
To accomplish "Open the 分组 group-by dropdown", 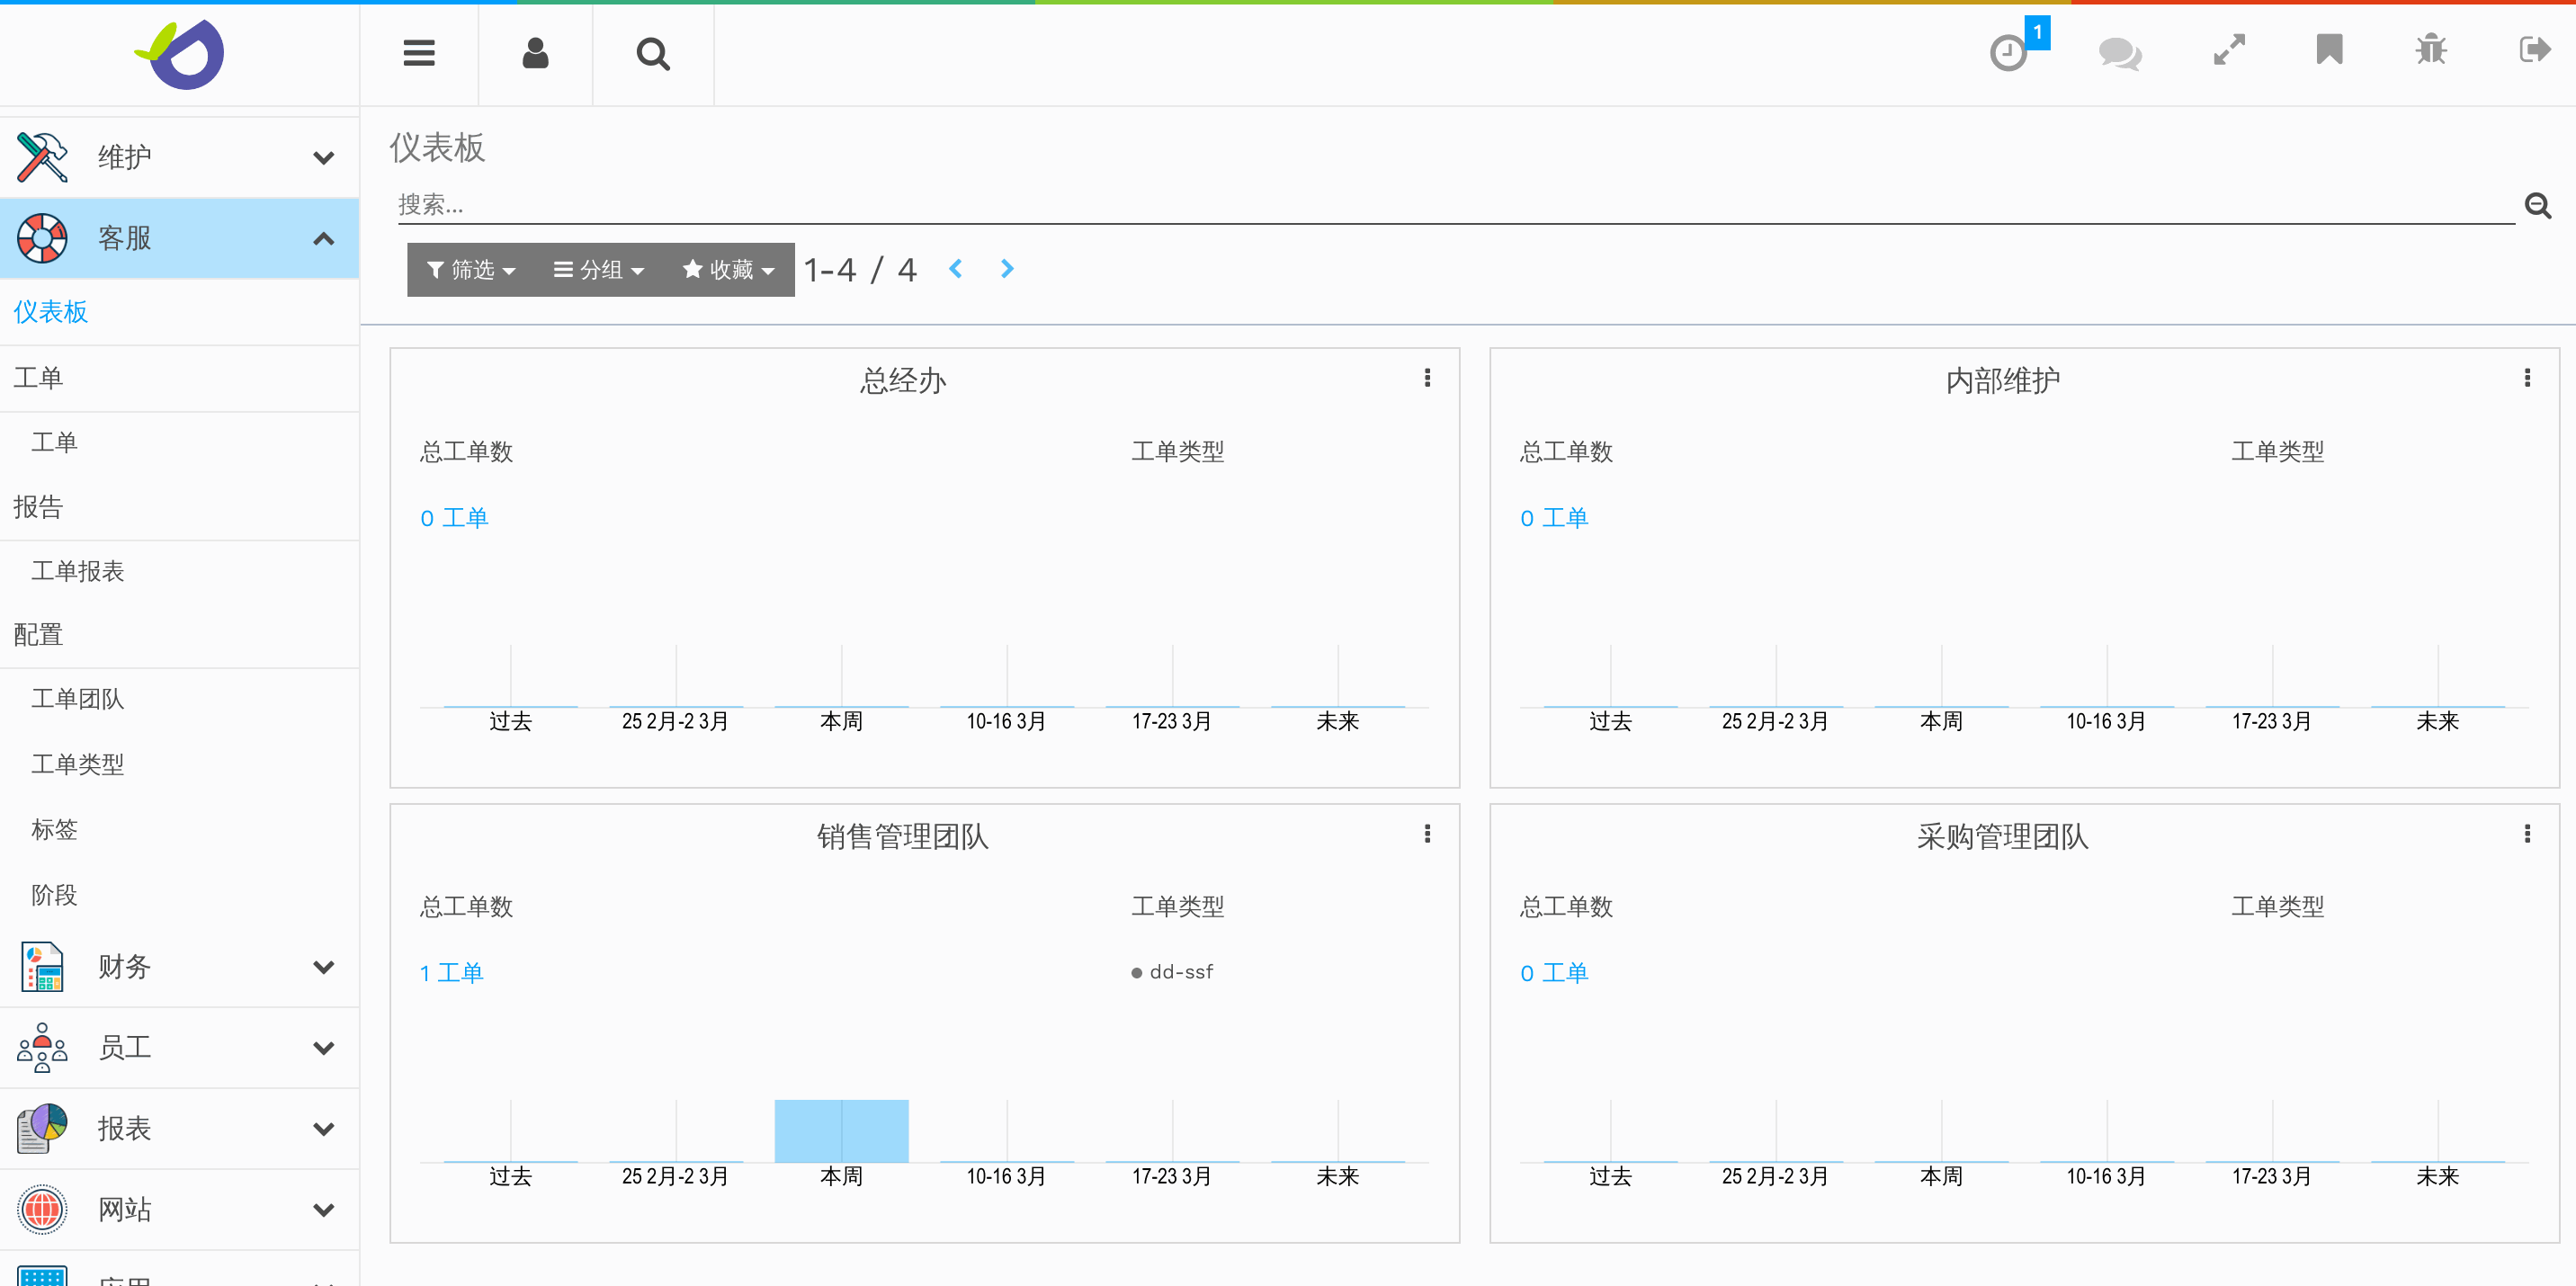I will pyautogui.click(x=599, y=270).
